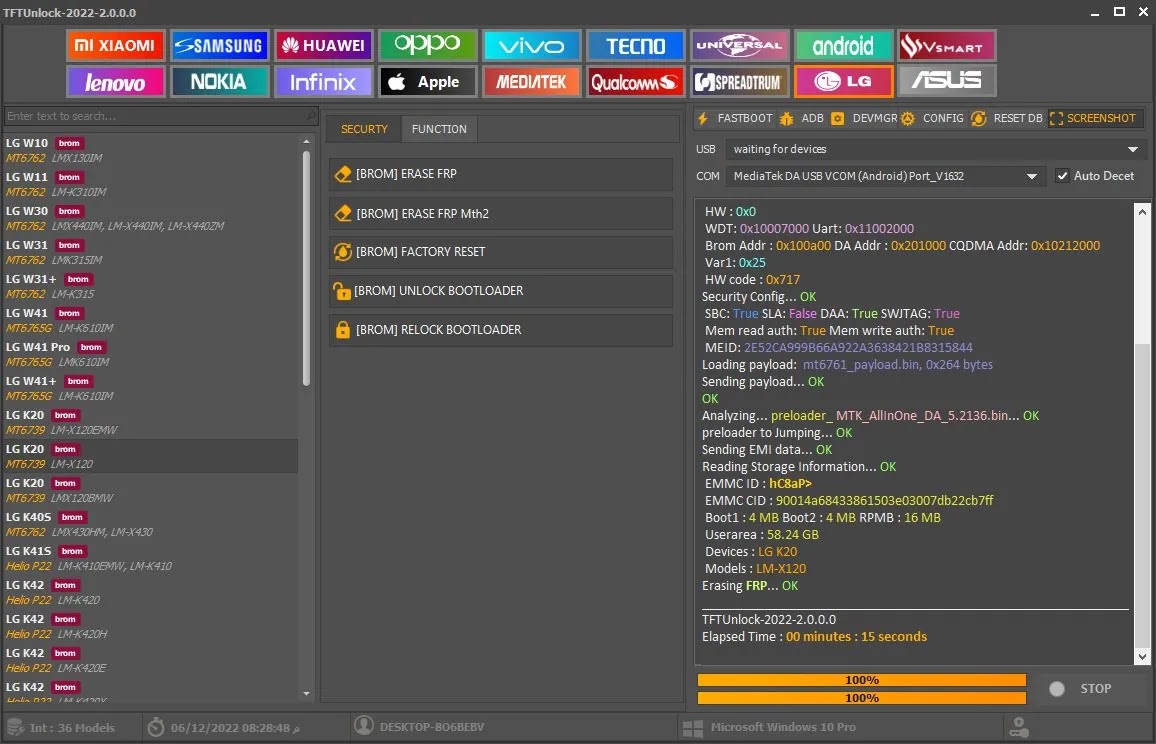Viewport: 1156px width, 744px height.
Task: Select the Tecno brand logo
Action: pos(636,46)
